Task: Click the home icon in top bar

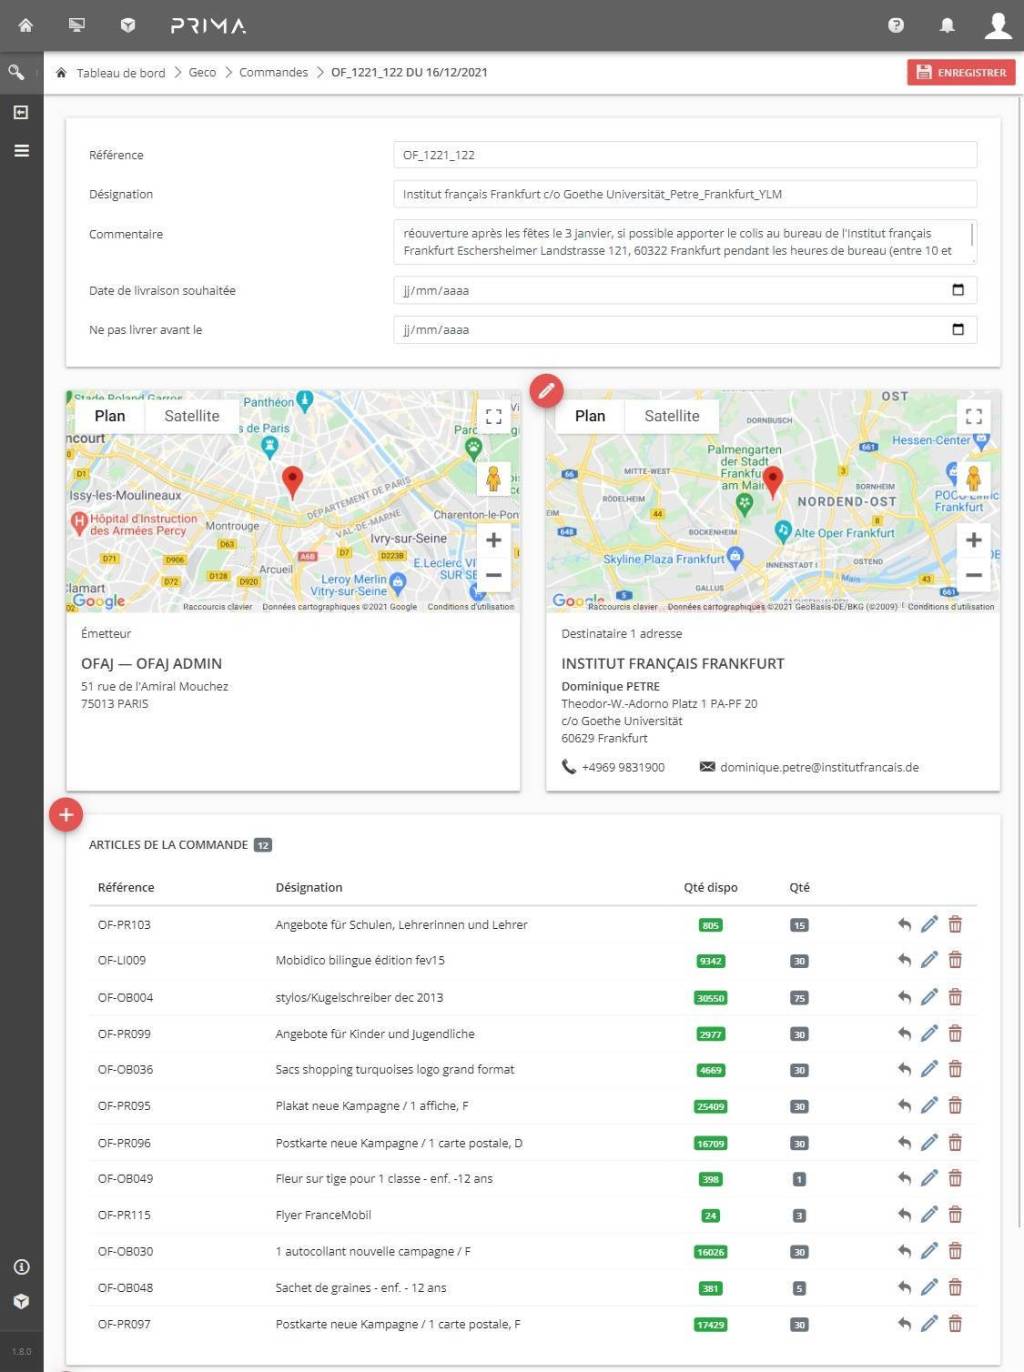Action: point(26,25)
